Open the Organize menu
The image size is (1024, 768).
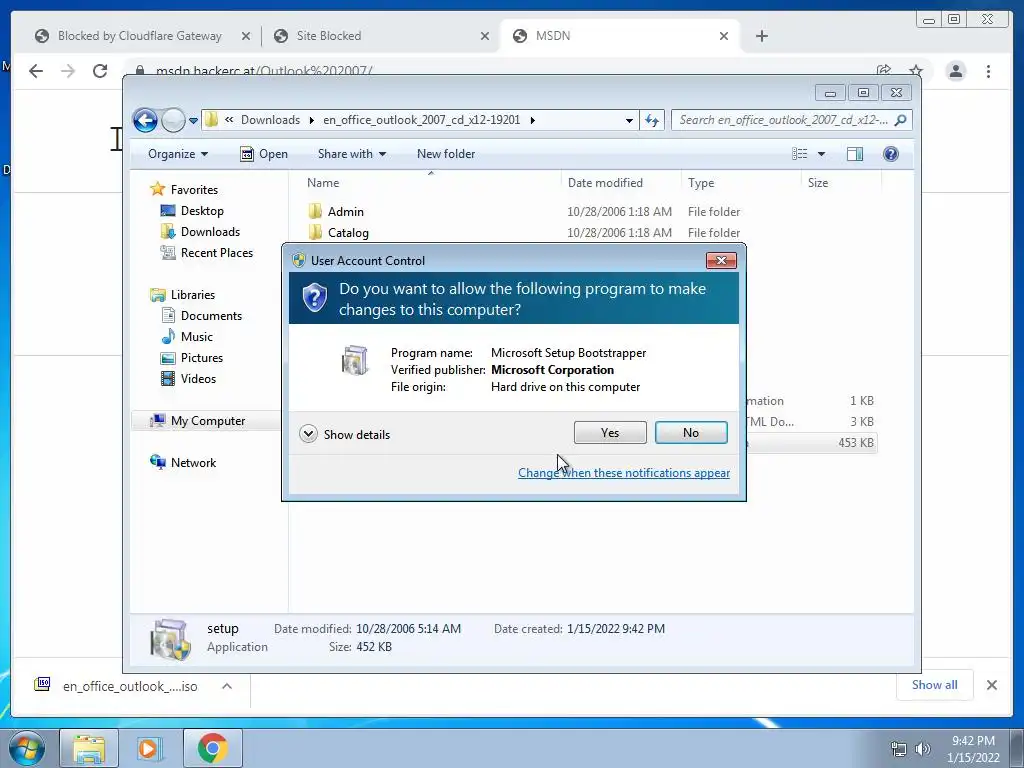click(x=178, y=154)
